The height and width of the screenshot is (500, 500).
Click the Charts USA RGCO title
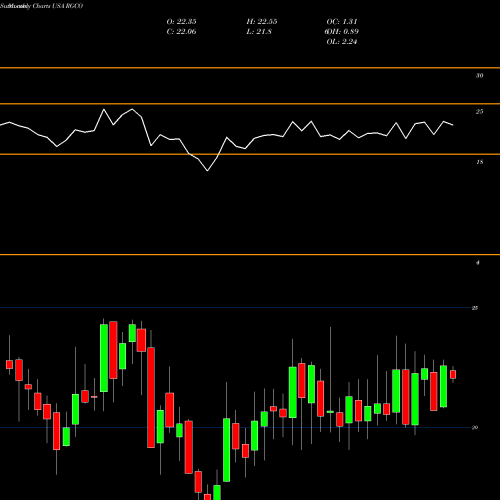[58, 6]
